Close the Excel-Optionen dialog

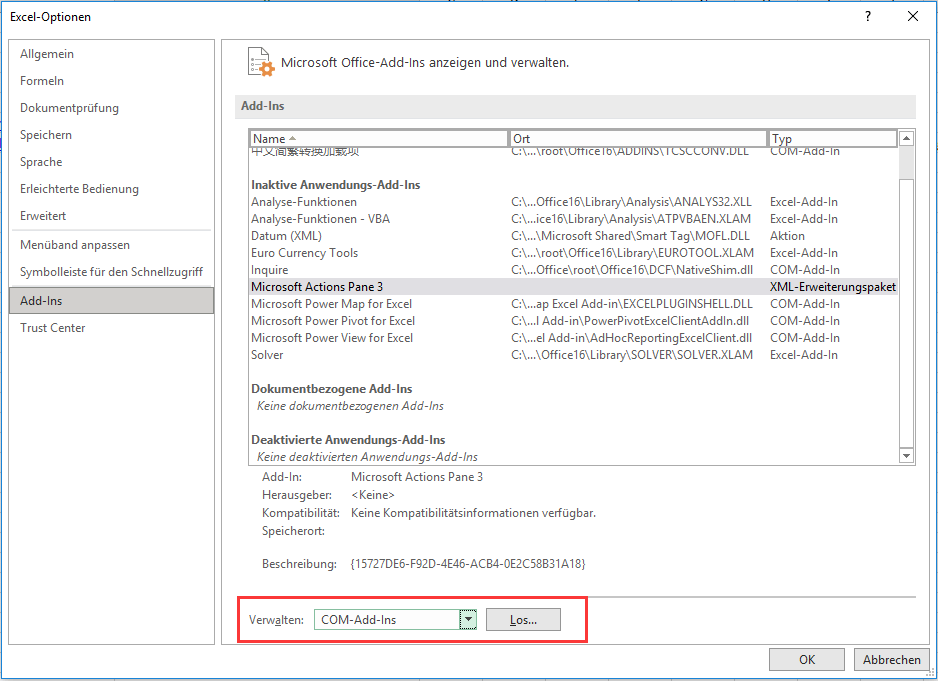click(912, 16)
